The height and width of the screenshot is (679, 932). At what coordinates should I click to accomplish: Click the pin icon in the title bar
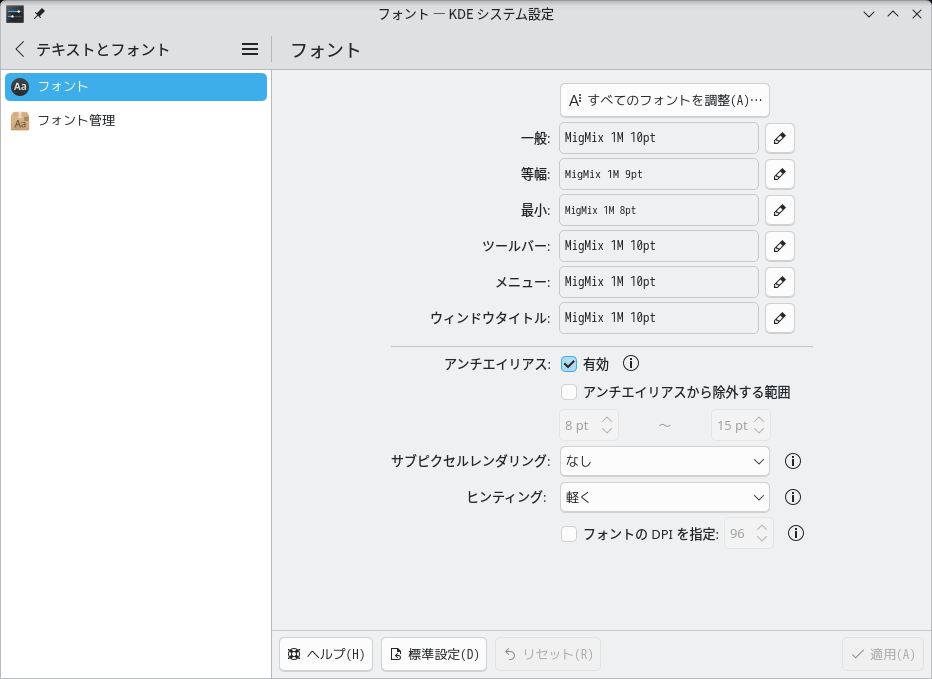coord(38,14)
